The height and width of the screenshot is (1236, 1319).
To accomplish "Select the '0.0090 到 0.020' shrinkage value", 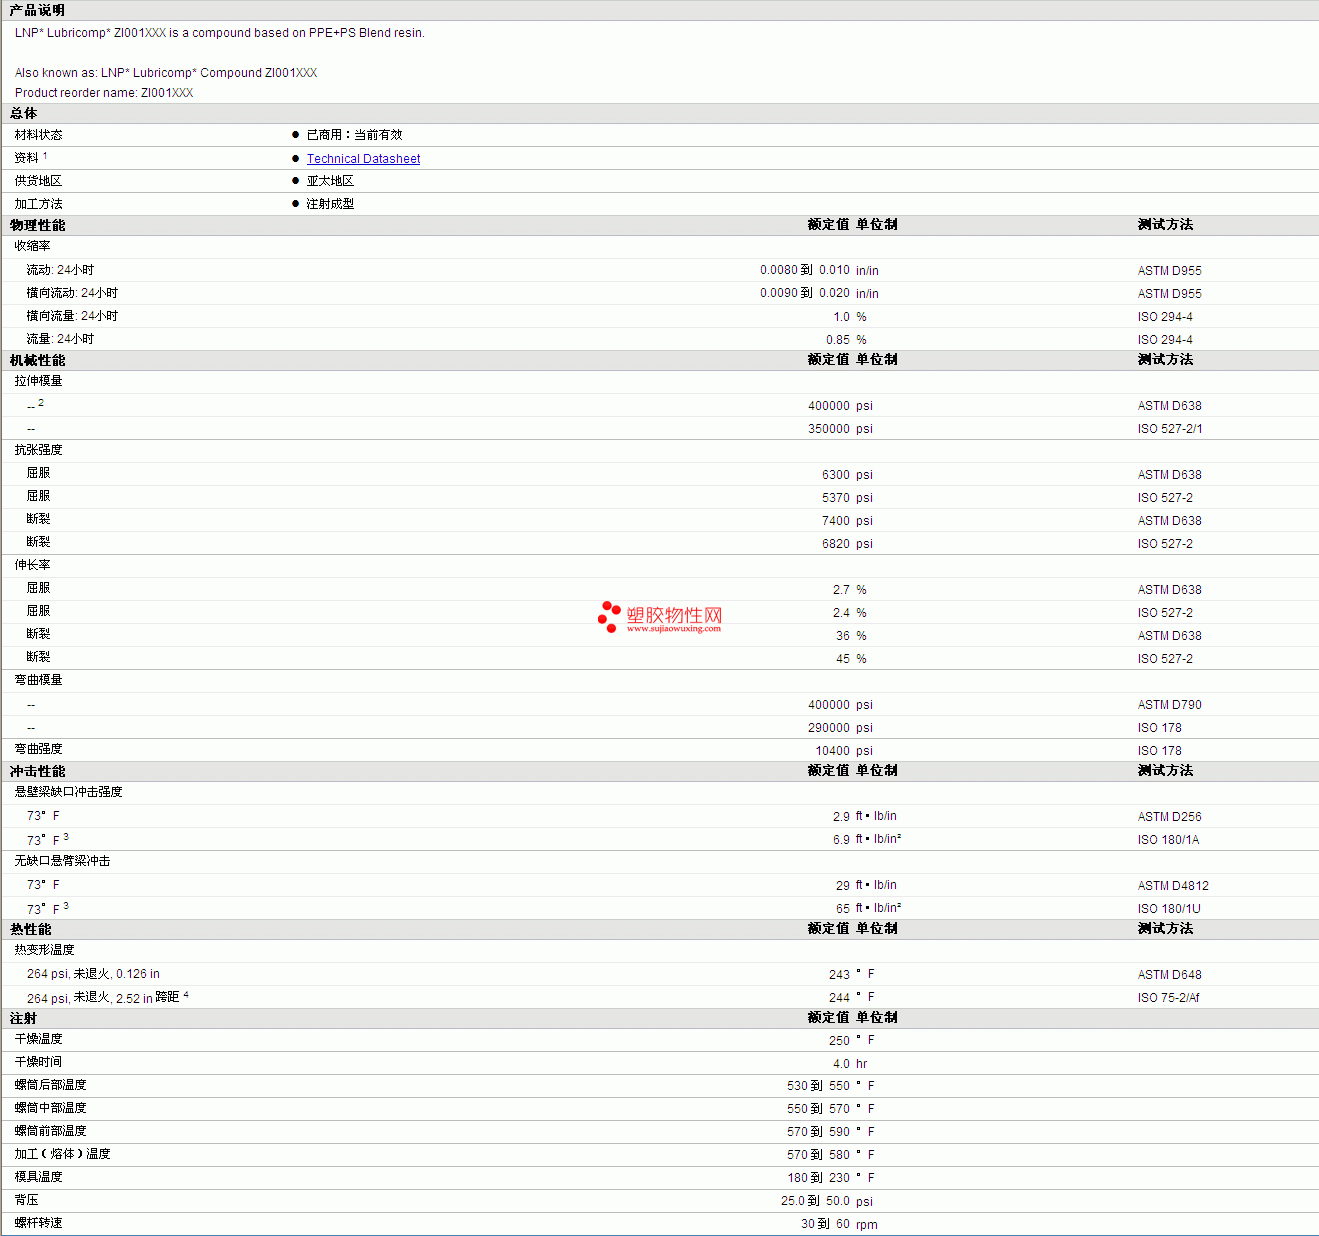I will [x=805, y=293].
